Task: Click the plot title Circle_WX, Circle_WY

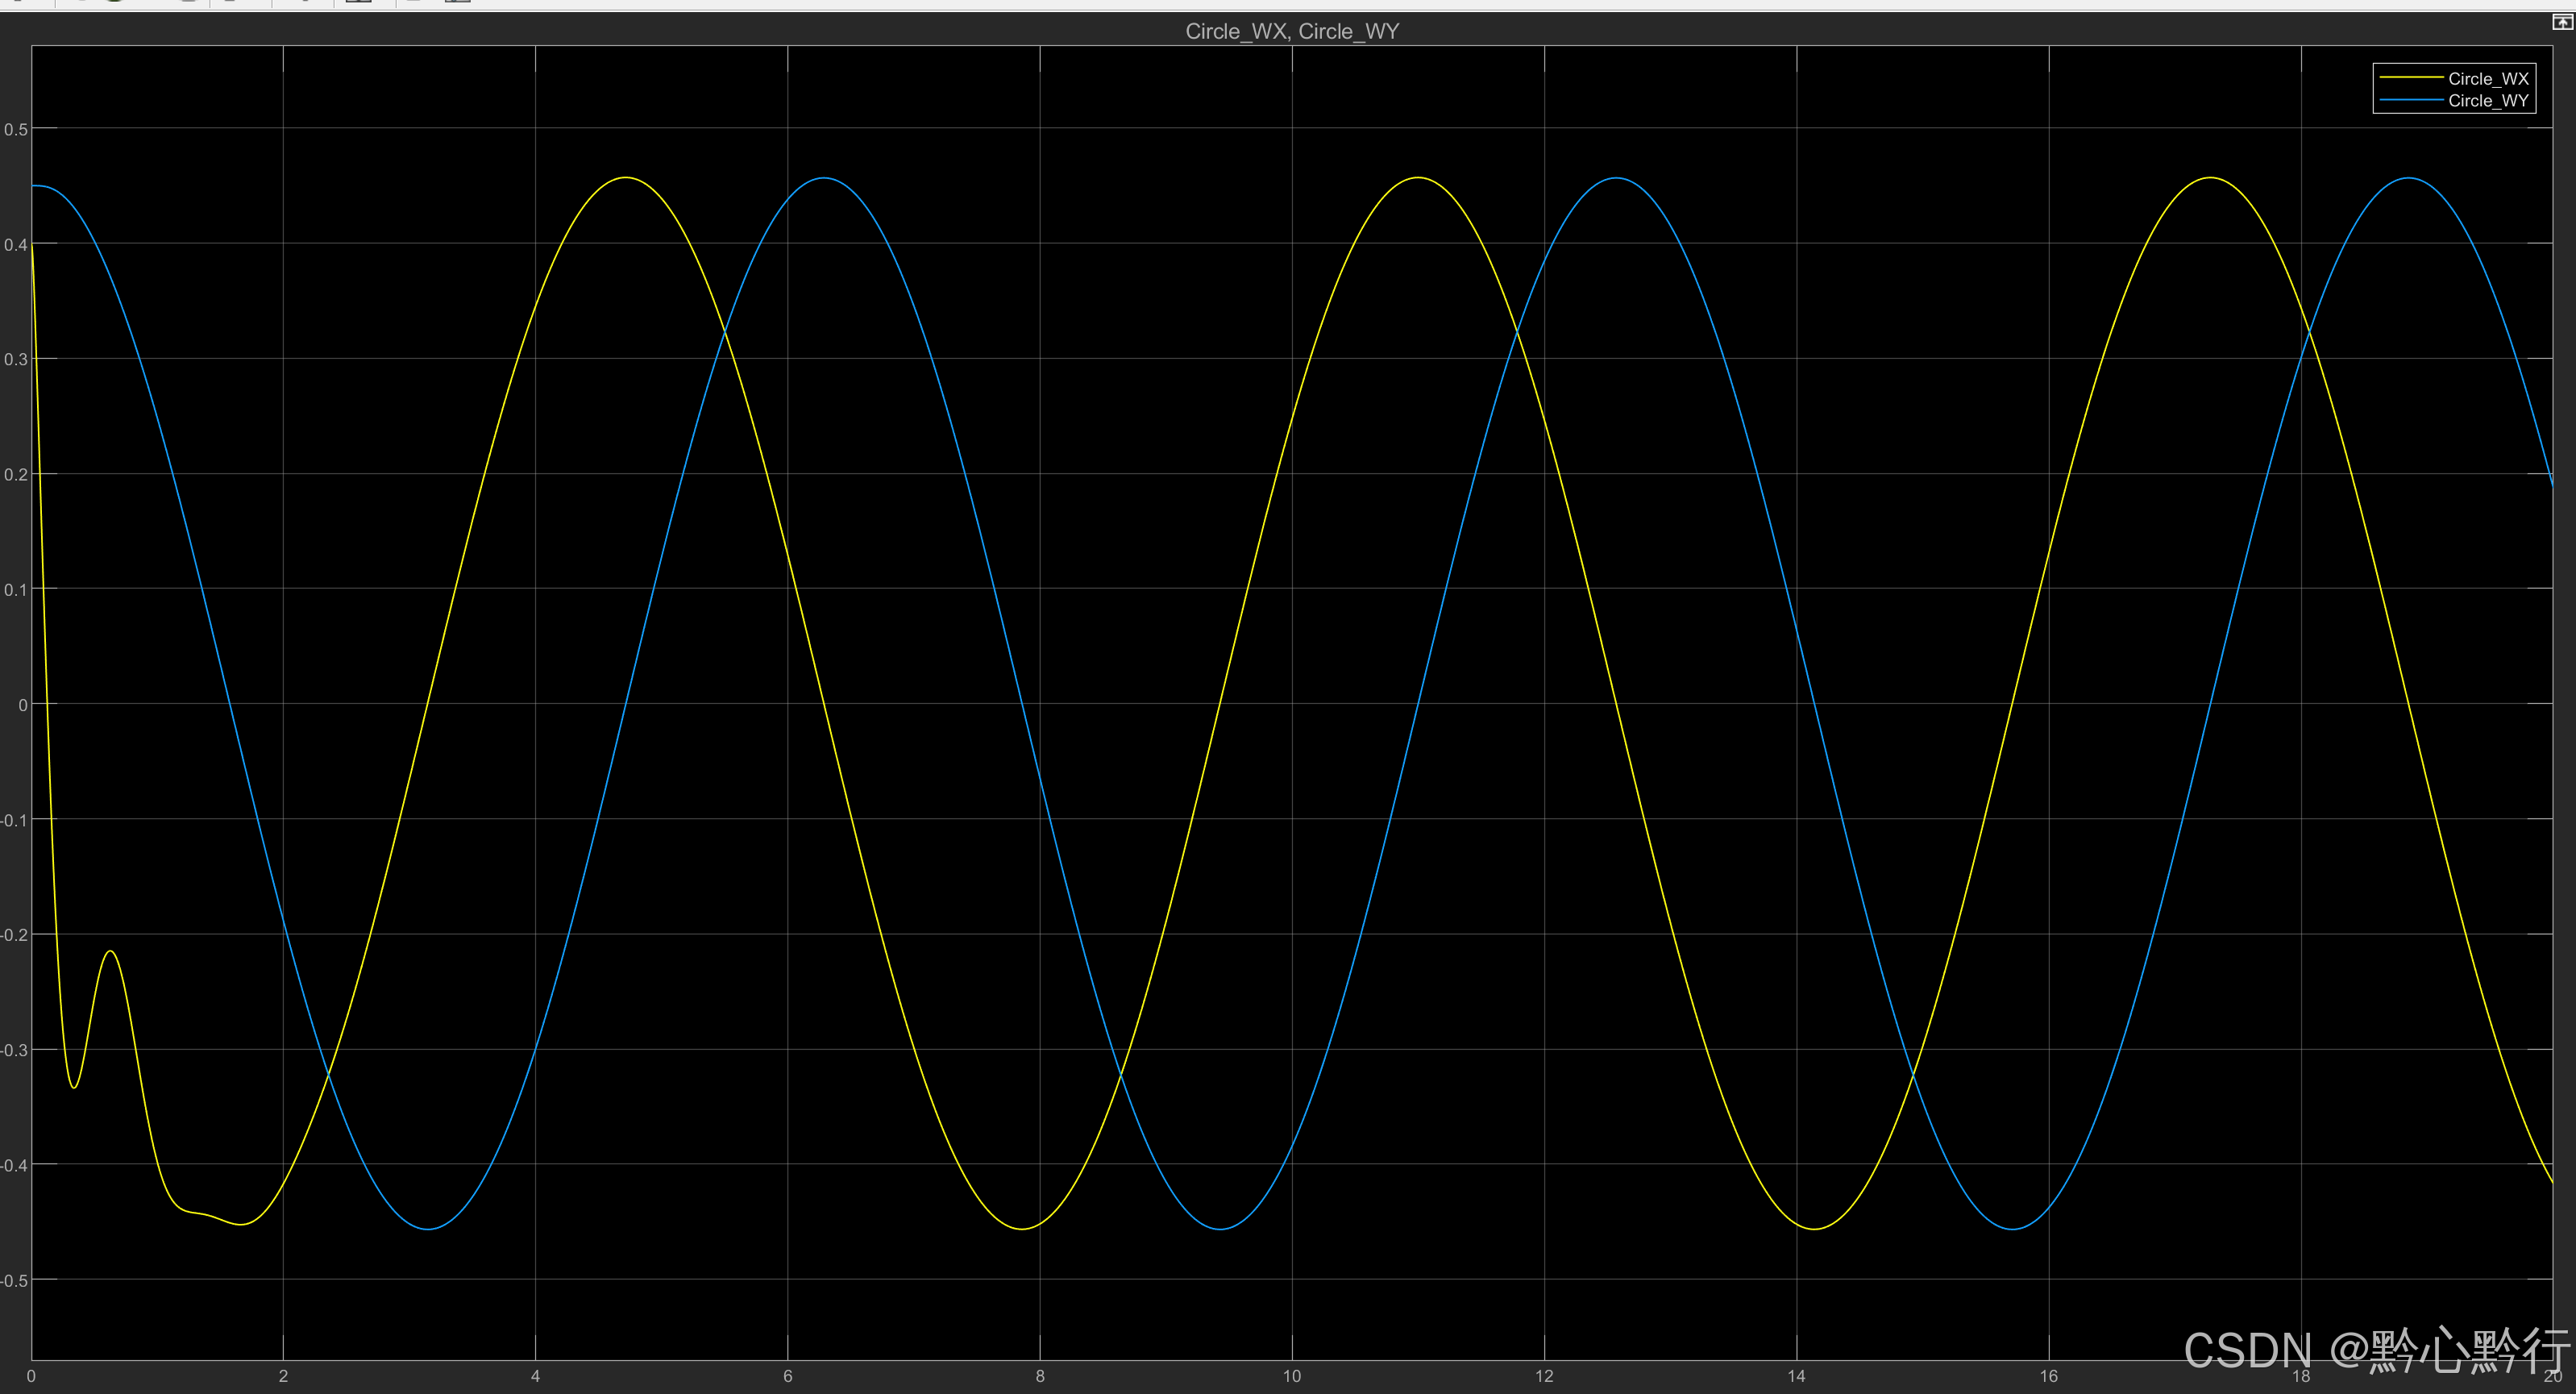Action: point(1291,31)
